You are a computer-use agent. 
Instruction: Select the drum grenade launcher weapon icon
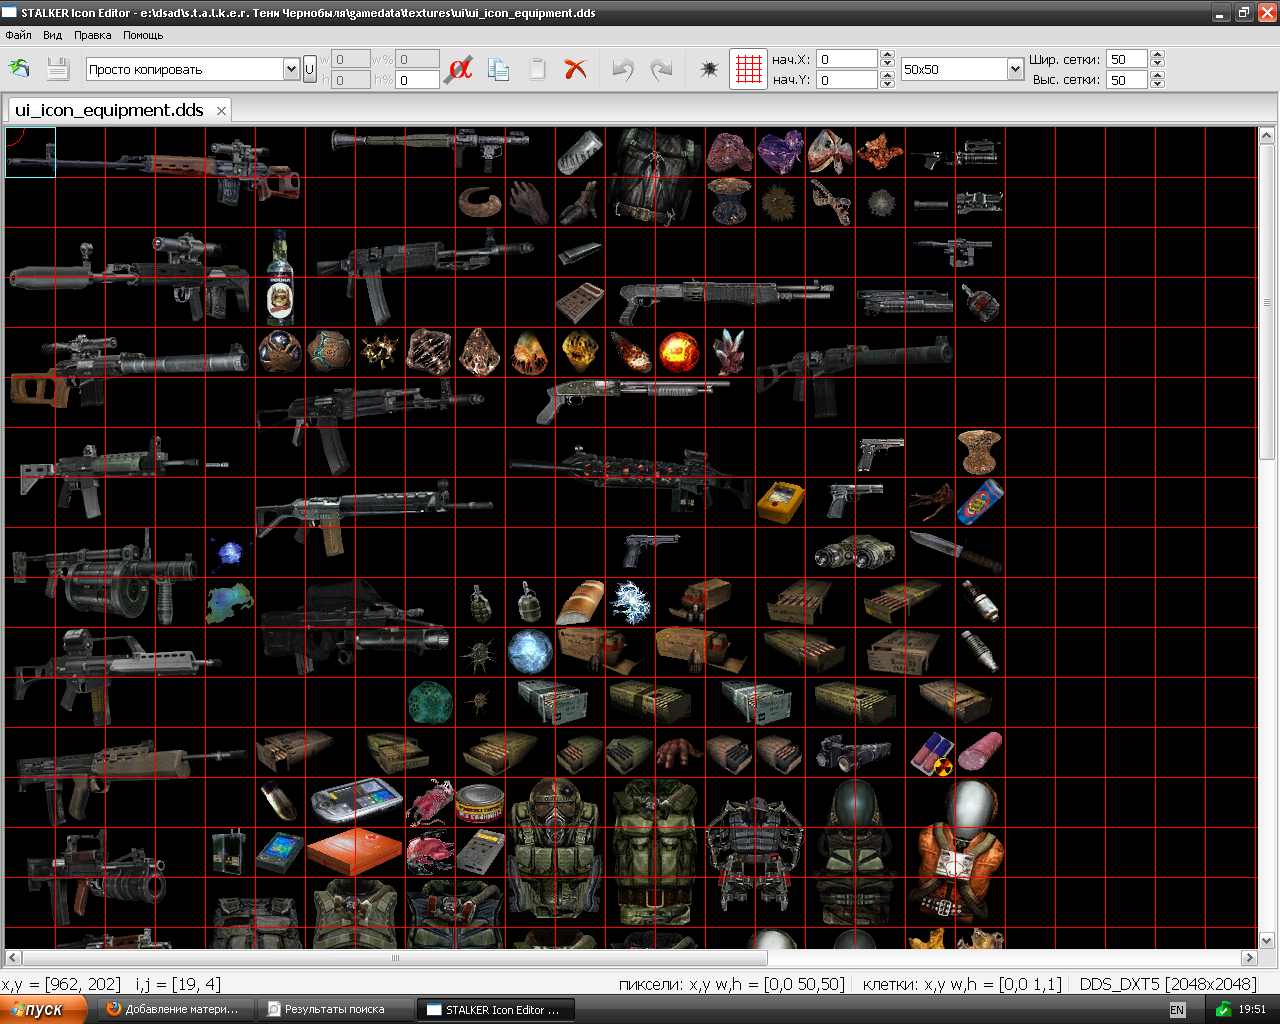click(105, 577)
